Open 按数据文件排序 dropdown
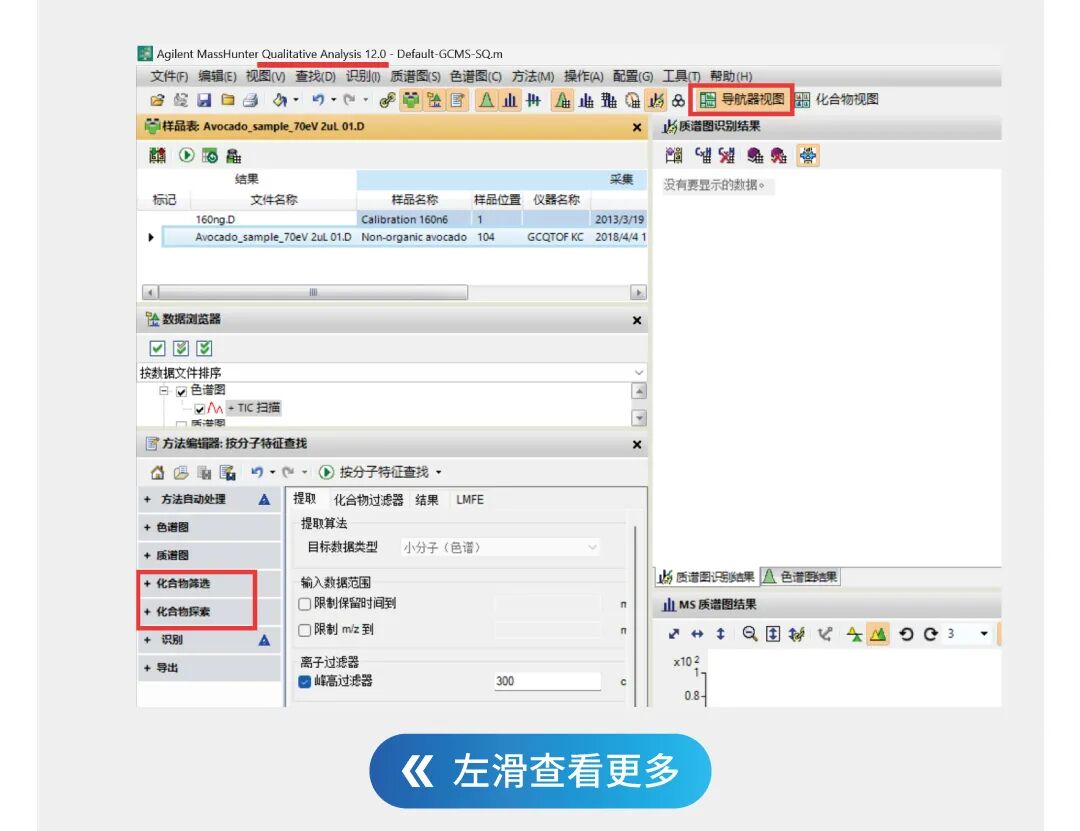The width and height of the screenshot is (1080, 831). 638,373
